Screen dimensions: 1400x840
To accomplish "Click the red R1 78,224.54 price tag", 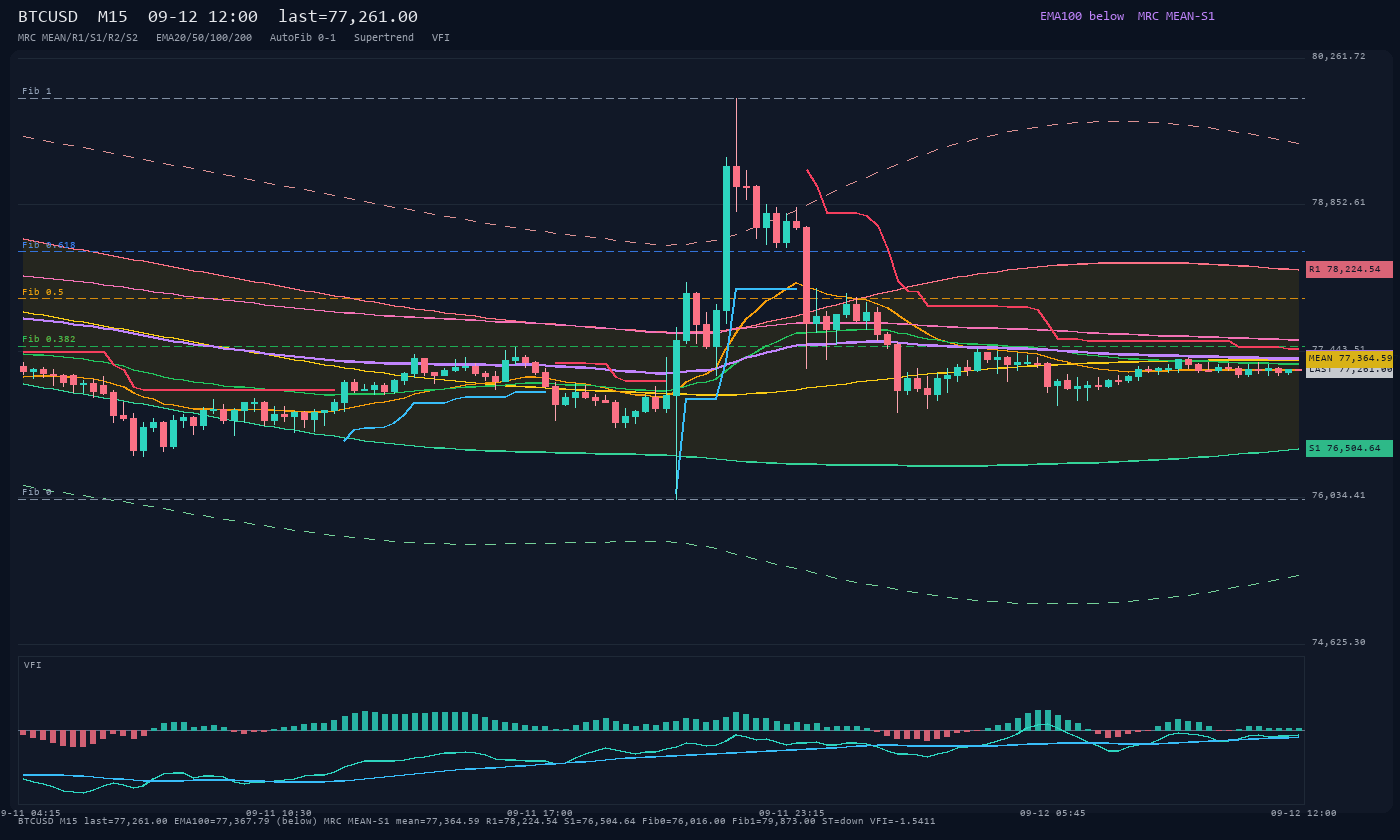I will point(1349,269).
